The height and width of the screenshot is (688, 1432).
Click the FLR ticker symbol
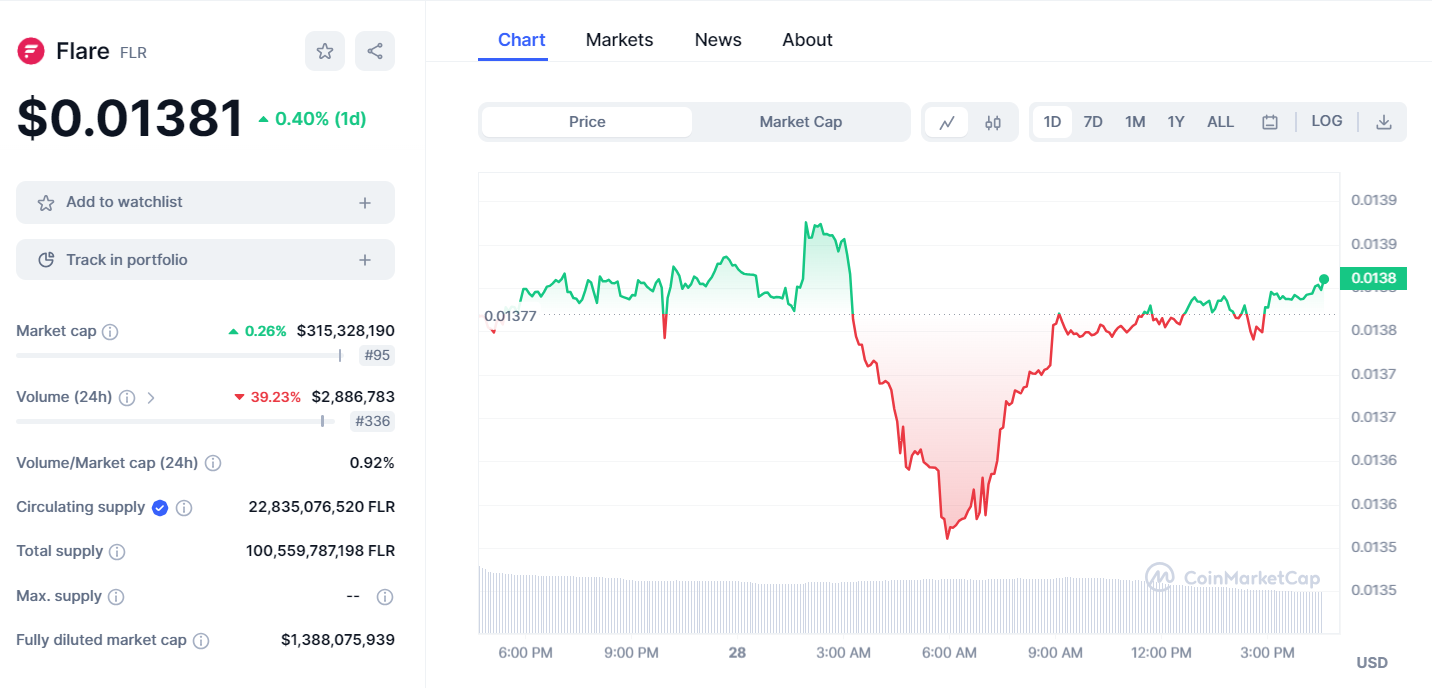133,53
